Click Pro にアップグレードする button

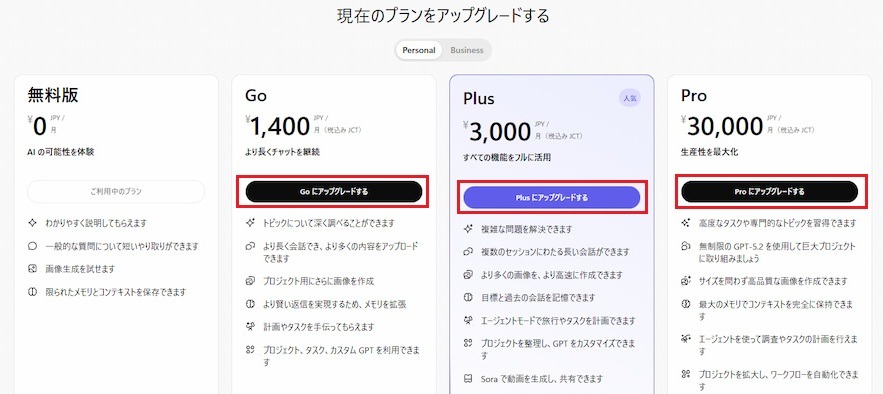pos(770,191)
